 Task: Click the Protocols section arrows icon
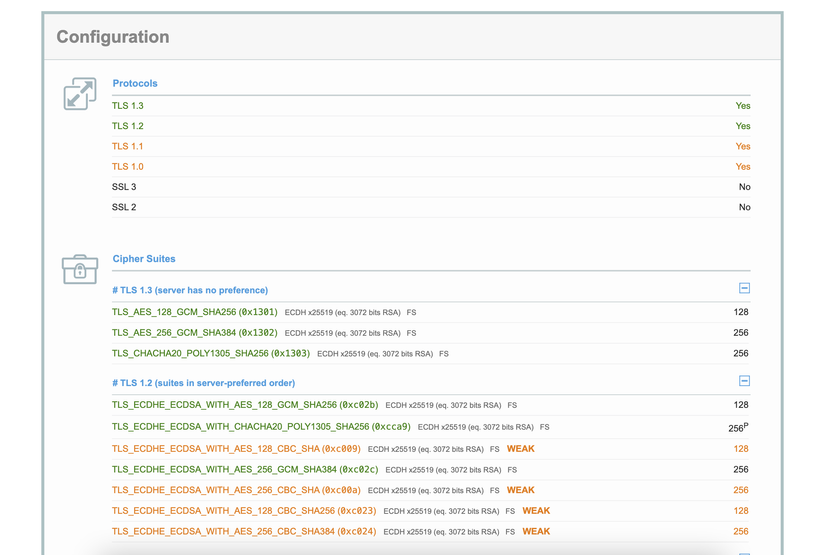(x=80, y=94)
